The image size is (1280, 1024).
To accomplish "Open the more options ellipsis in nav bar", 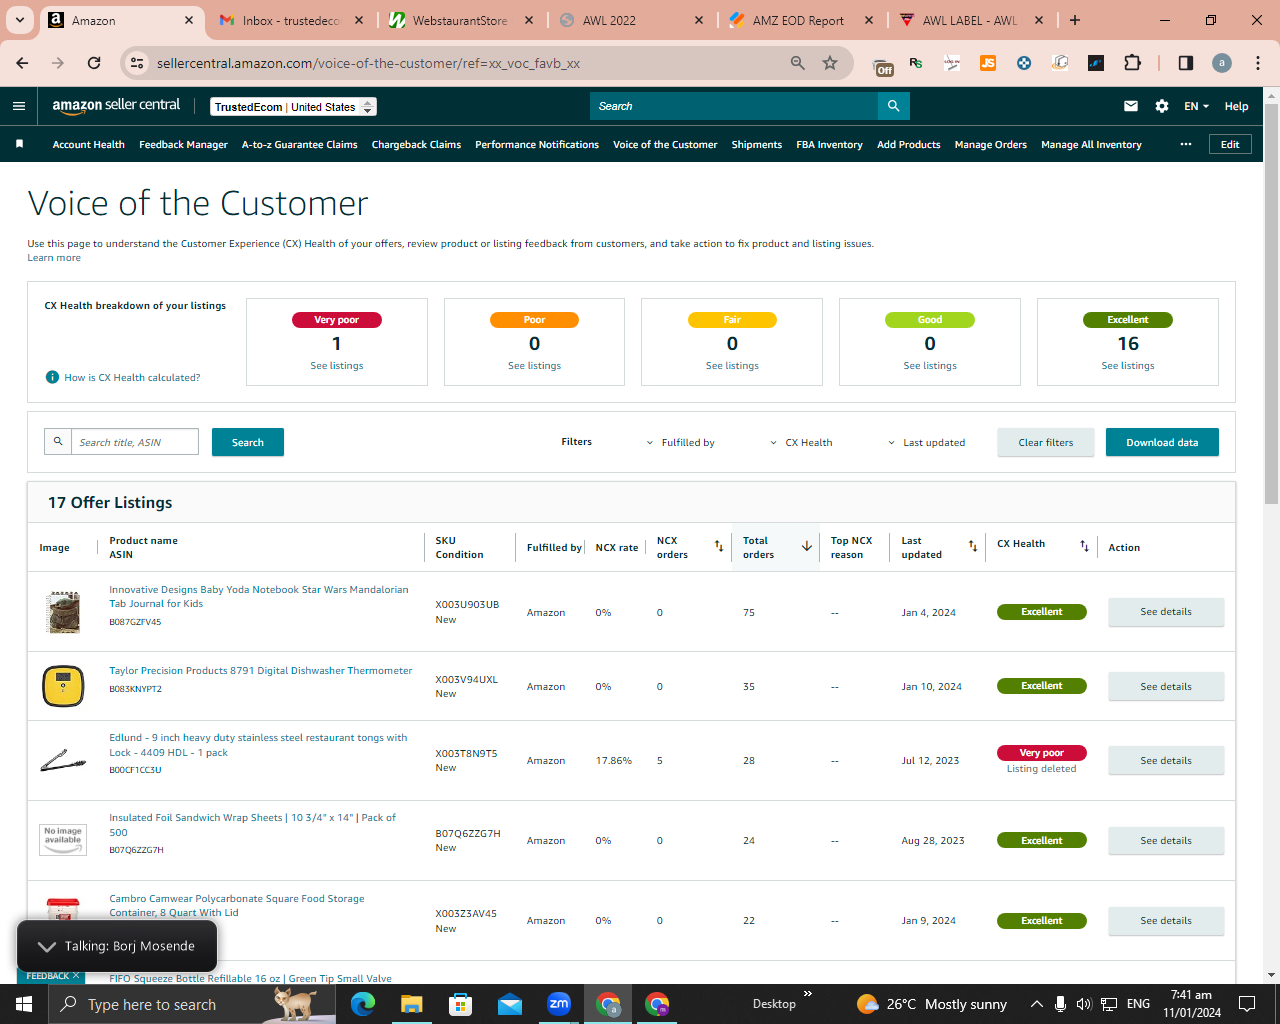I will [x=1186, y=144].
